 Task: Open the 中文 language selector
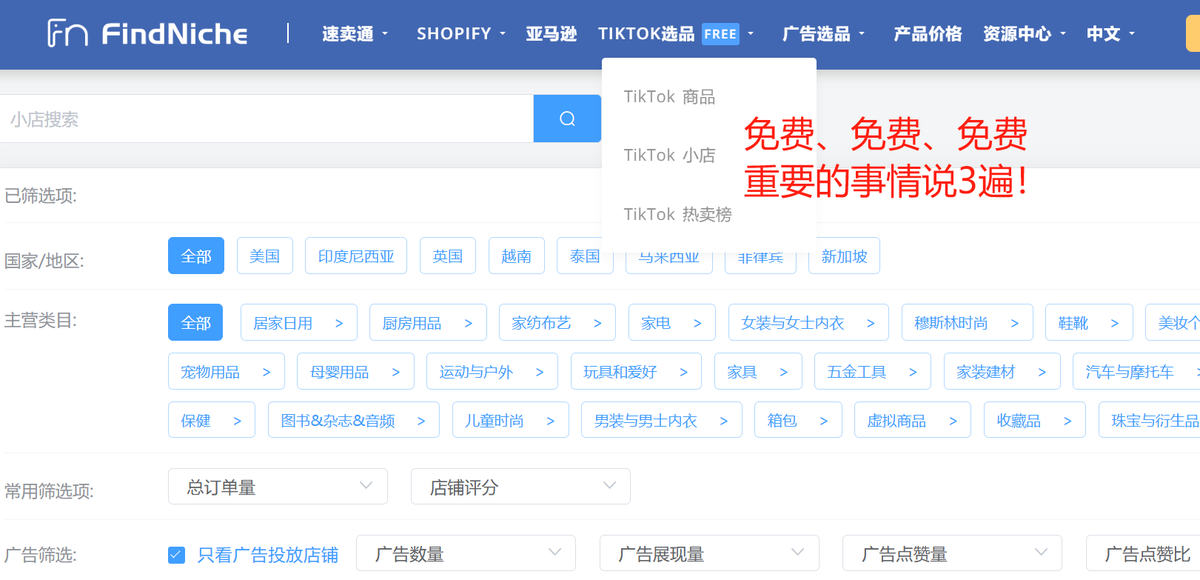[1111, 34]
